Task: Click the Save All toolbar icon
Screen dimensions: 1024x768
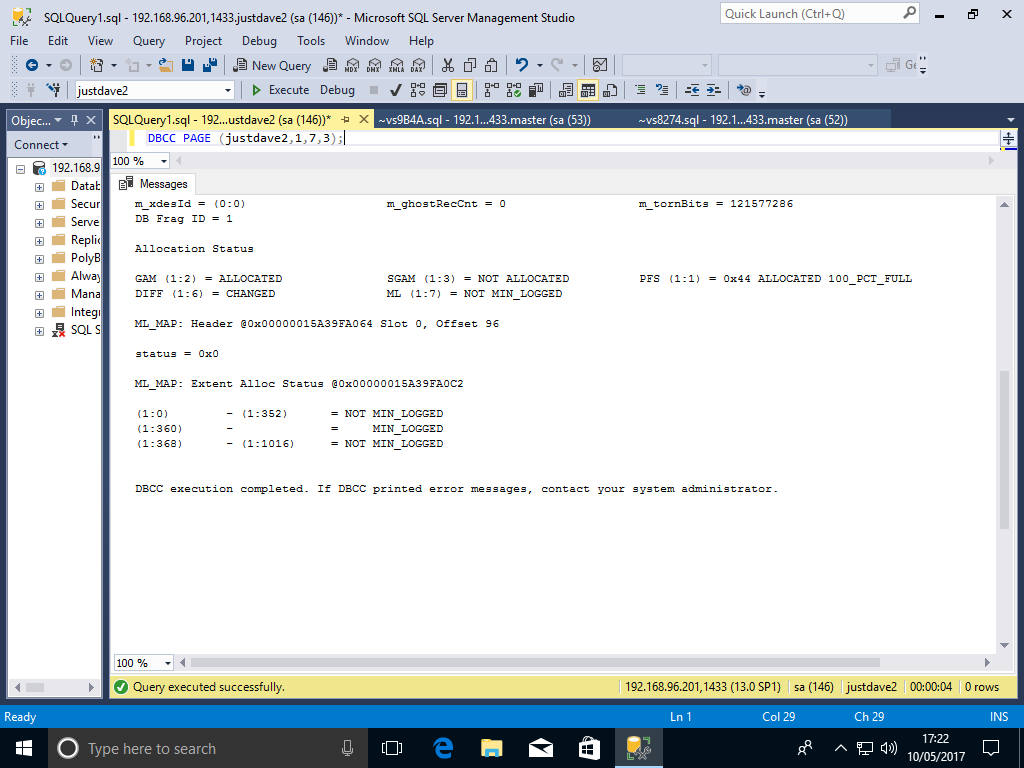Action: pos(209,65)
